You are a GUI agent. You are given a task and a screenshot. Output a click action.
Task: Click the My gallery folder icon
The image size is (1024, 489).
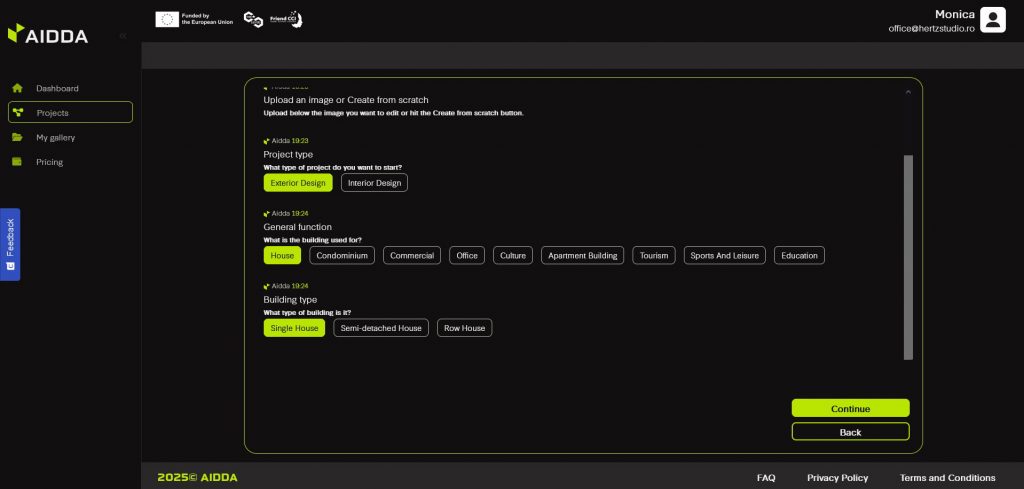coord(17,137)
